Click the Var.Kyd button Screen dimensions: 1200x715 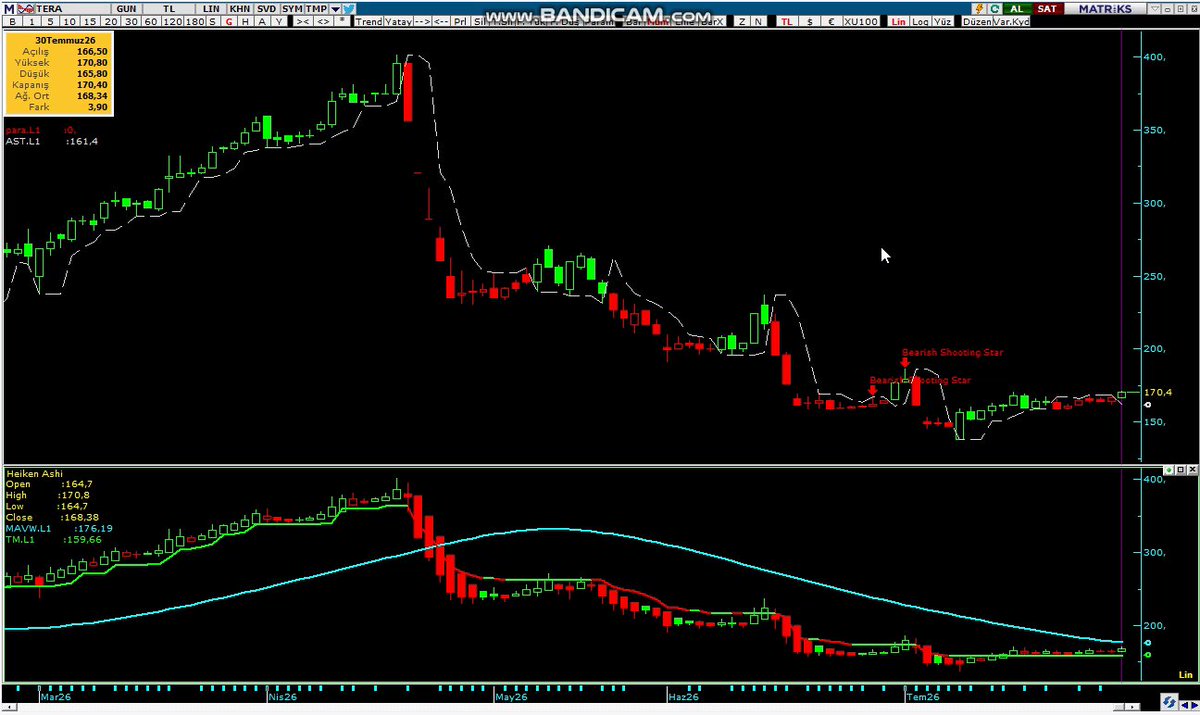coord(1010,21)
